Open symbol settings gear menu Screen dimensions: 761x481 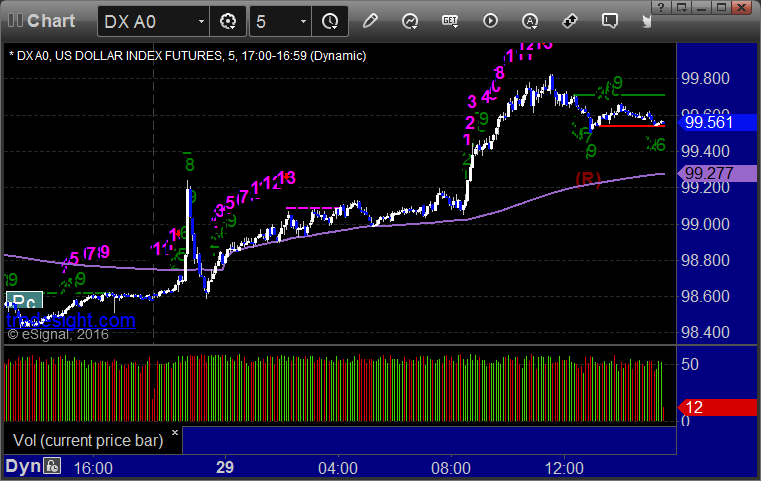point(228,21)
